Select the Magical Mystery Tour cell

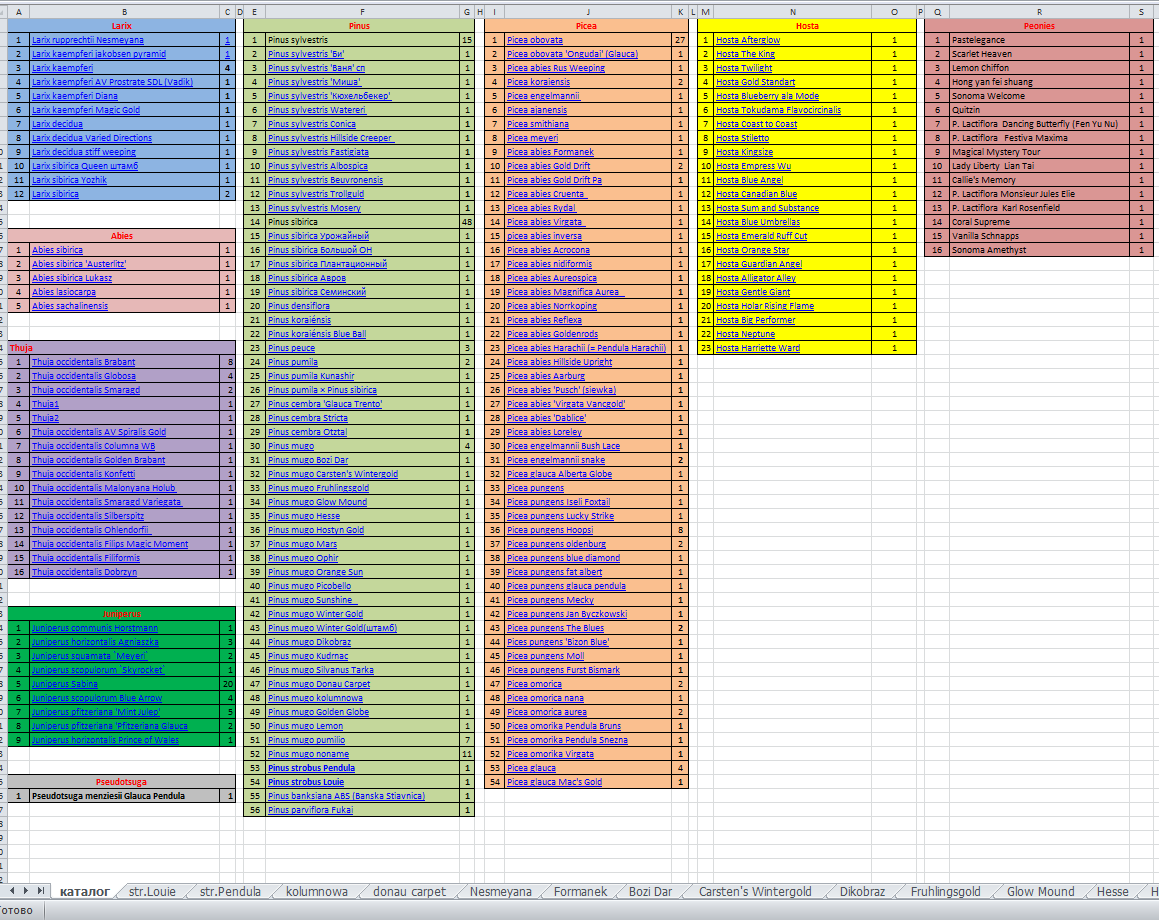1039,152
